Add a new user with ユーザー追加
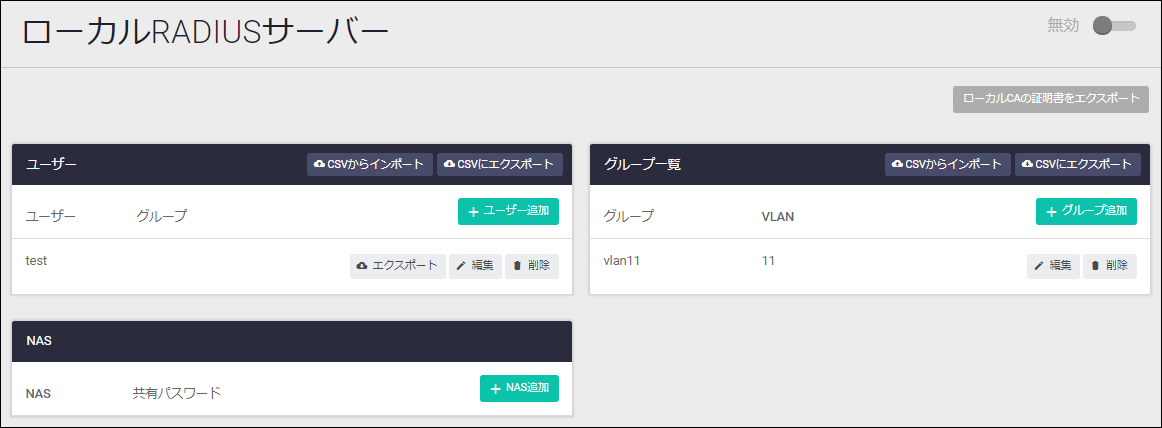 click(x=508, y=211)
